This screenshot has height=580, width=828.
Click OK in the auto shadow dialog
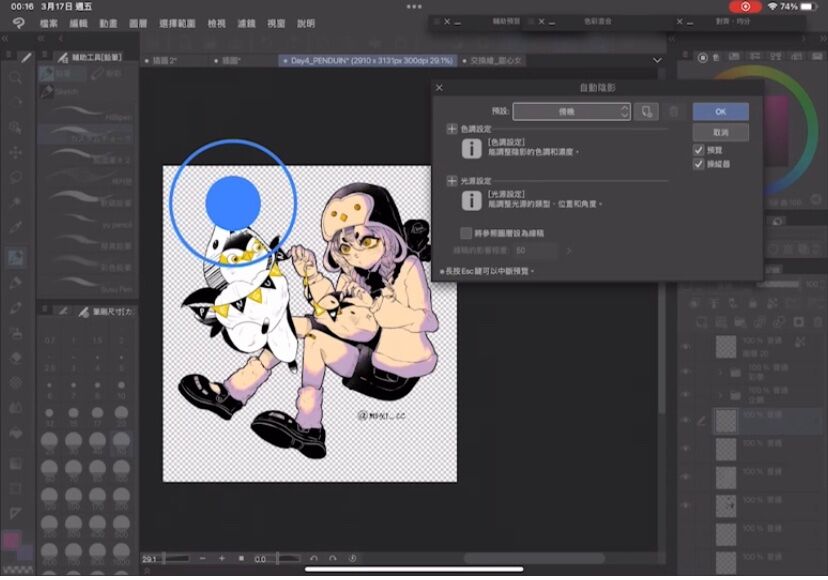720,111
